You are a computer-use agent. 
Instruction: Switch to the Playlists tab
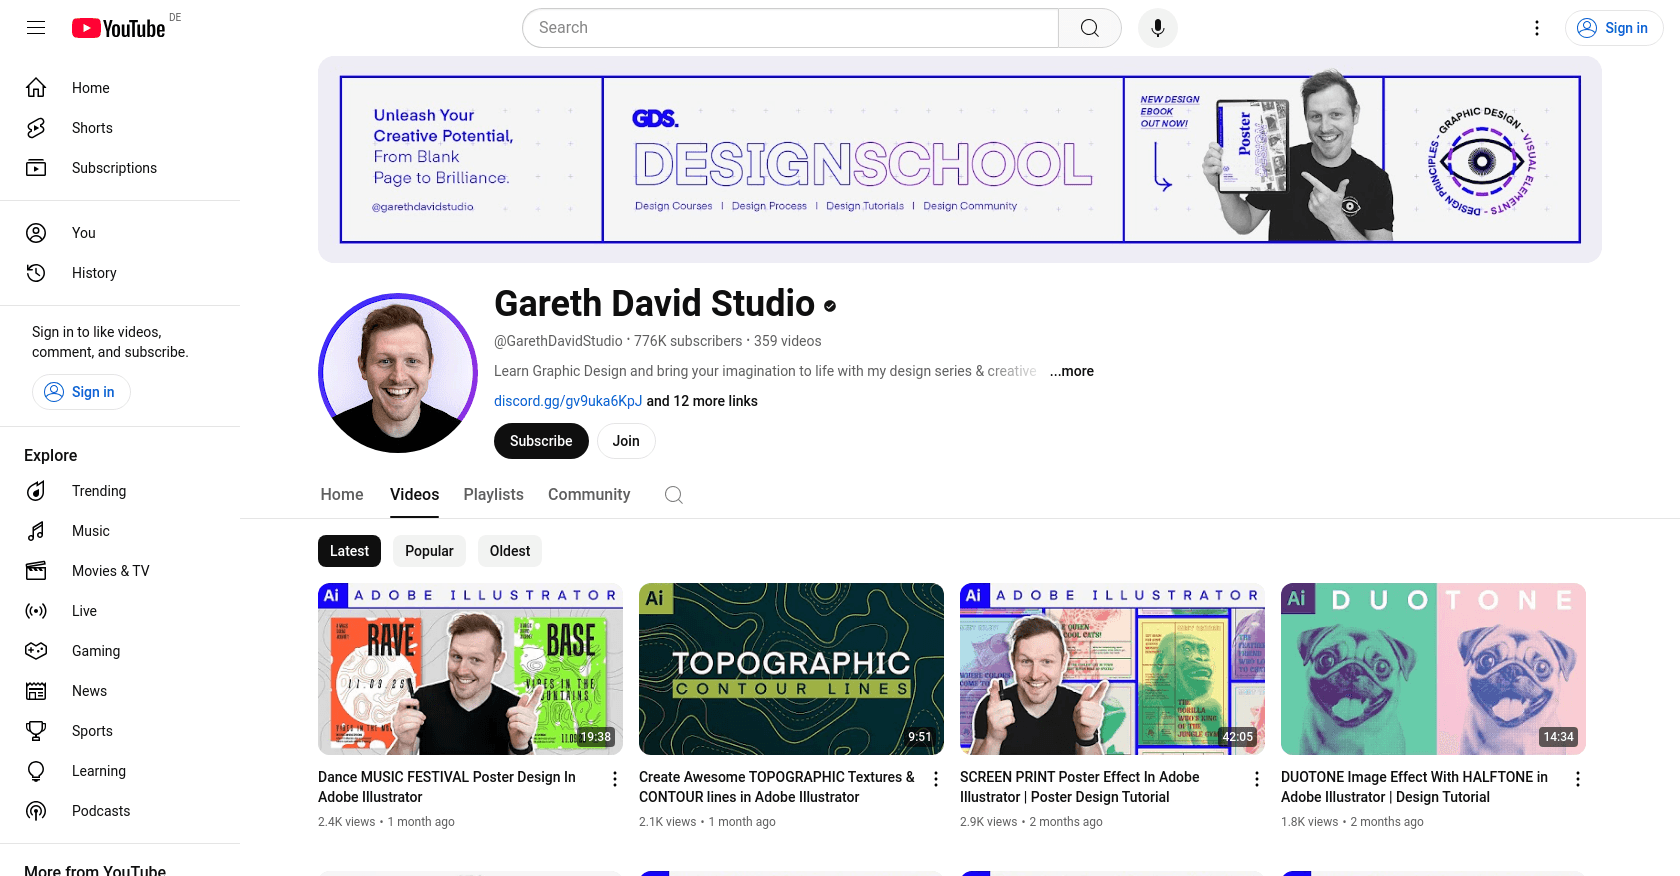pos(493,495)
